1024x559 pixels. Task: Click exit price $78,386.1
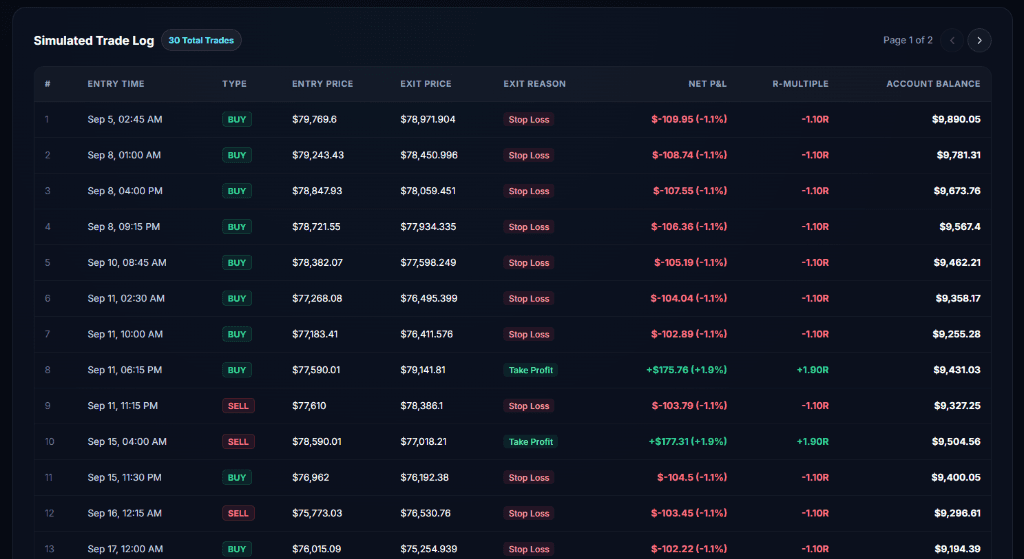point(421,406)
